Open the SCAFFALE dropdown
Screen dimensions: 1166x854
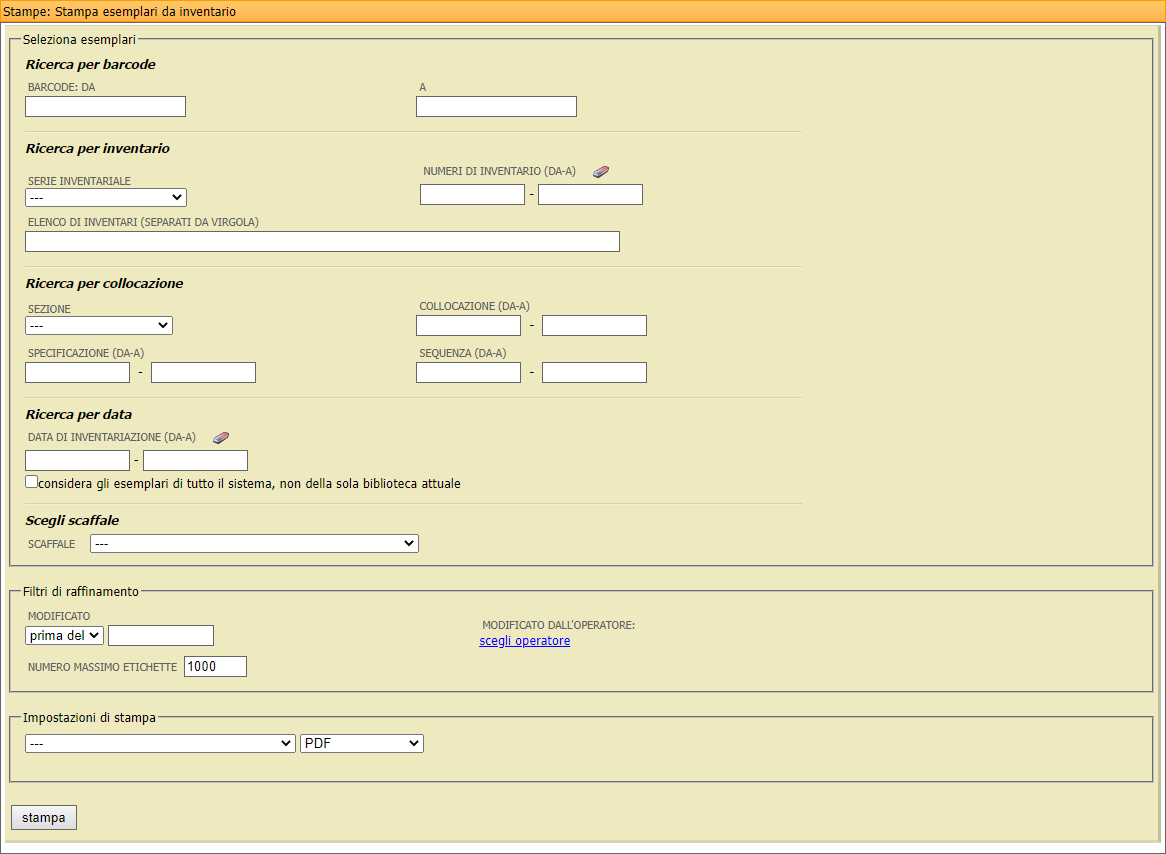coord(254,543)
